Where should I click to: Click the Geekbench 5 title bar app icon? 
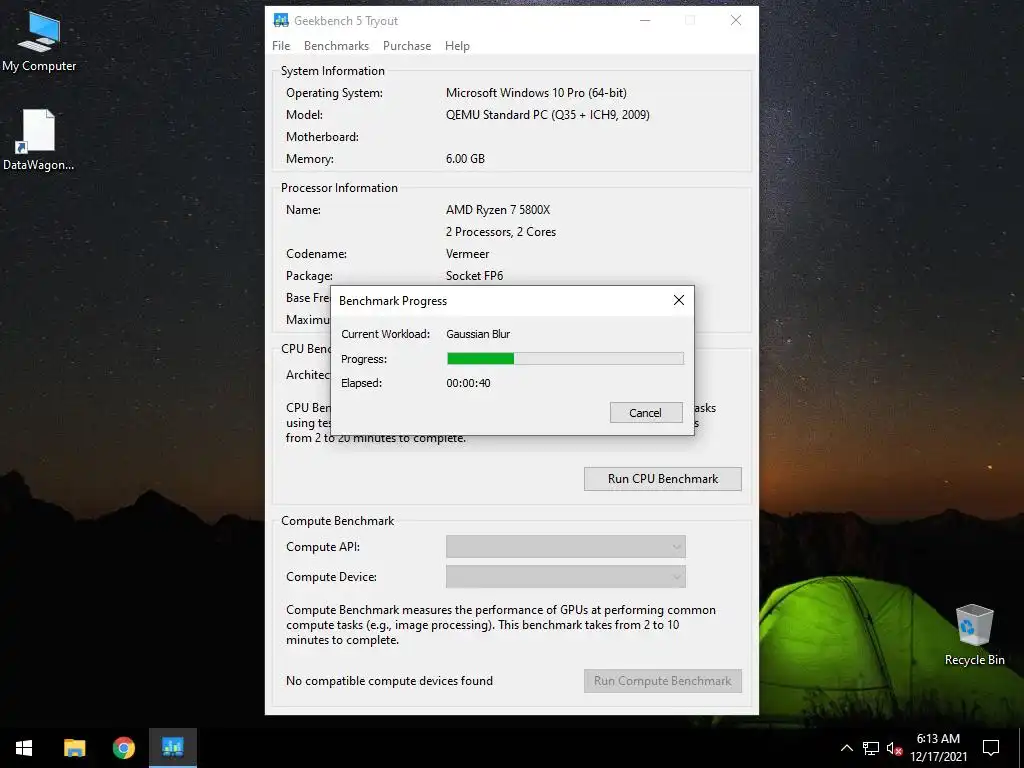[x=281, y=20]
